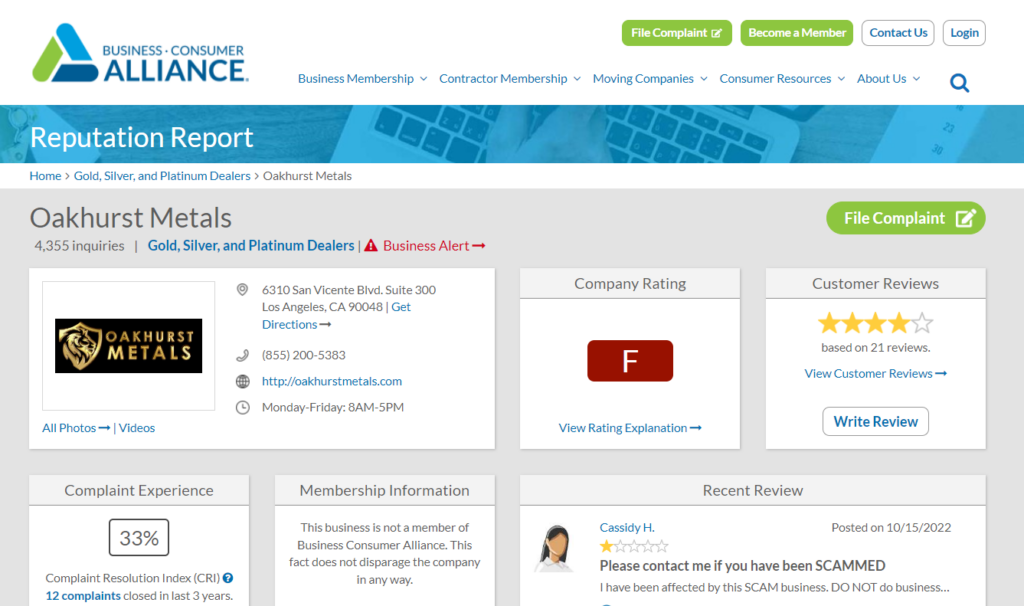Click the 33% complaint resolution index box
The image size is (1024, 606).
pyautogui.click(x=139, y=537)
